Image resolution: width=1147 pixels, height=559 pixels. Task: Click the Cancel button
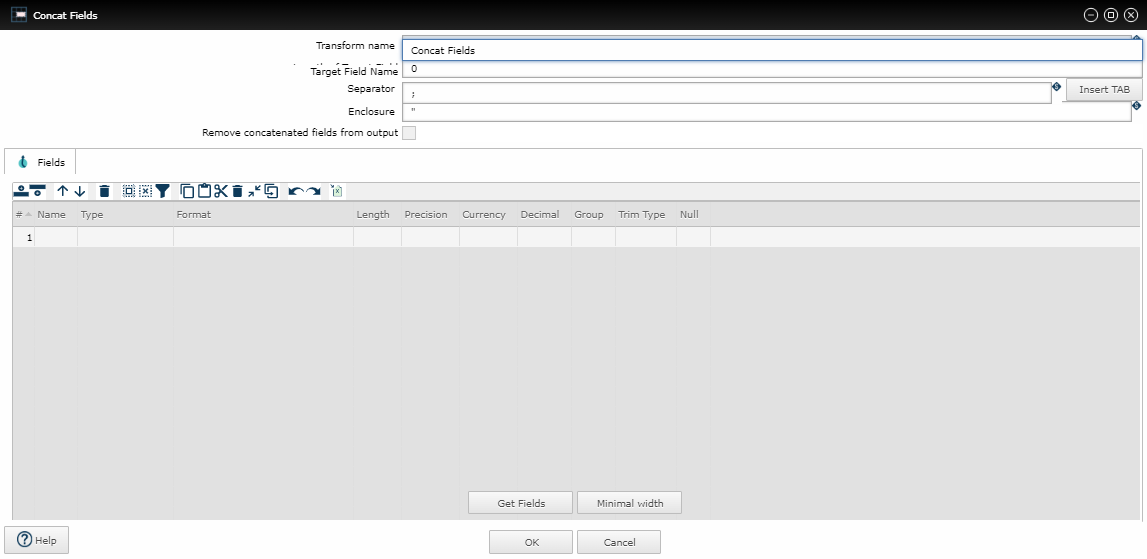(619, 542)
